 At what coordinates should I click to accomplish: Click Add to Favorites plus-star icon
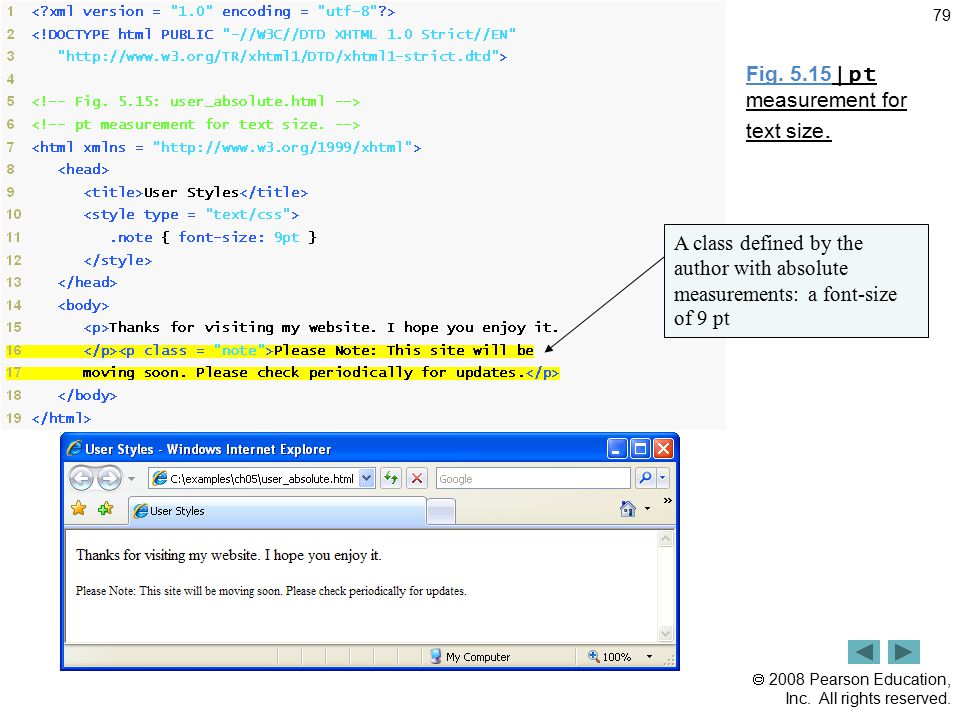point(105,508)
